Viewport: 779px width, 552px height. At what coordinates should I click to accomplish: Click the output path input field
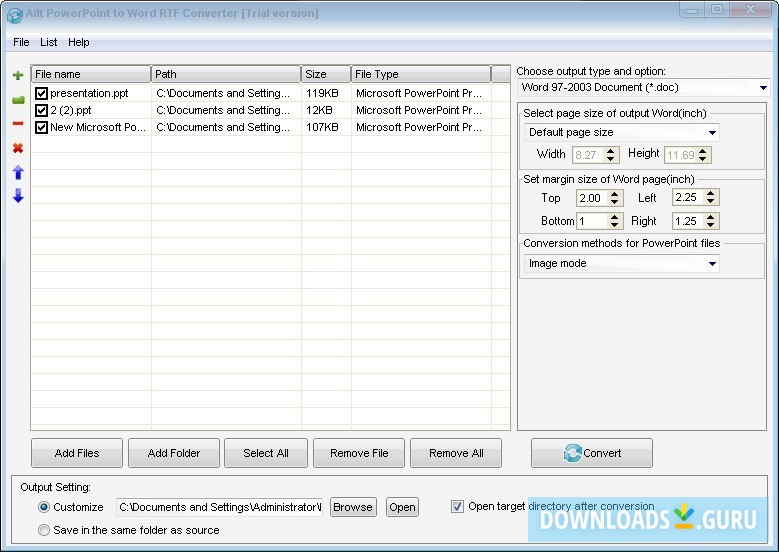[220, 507]
